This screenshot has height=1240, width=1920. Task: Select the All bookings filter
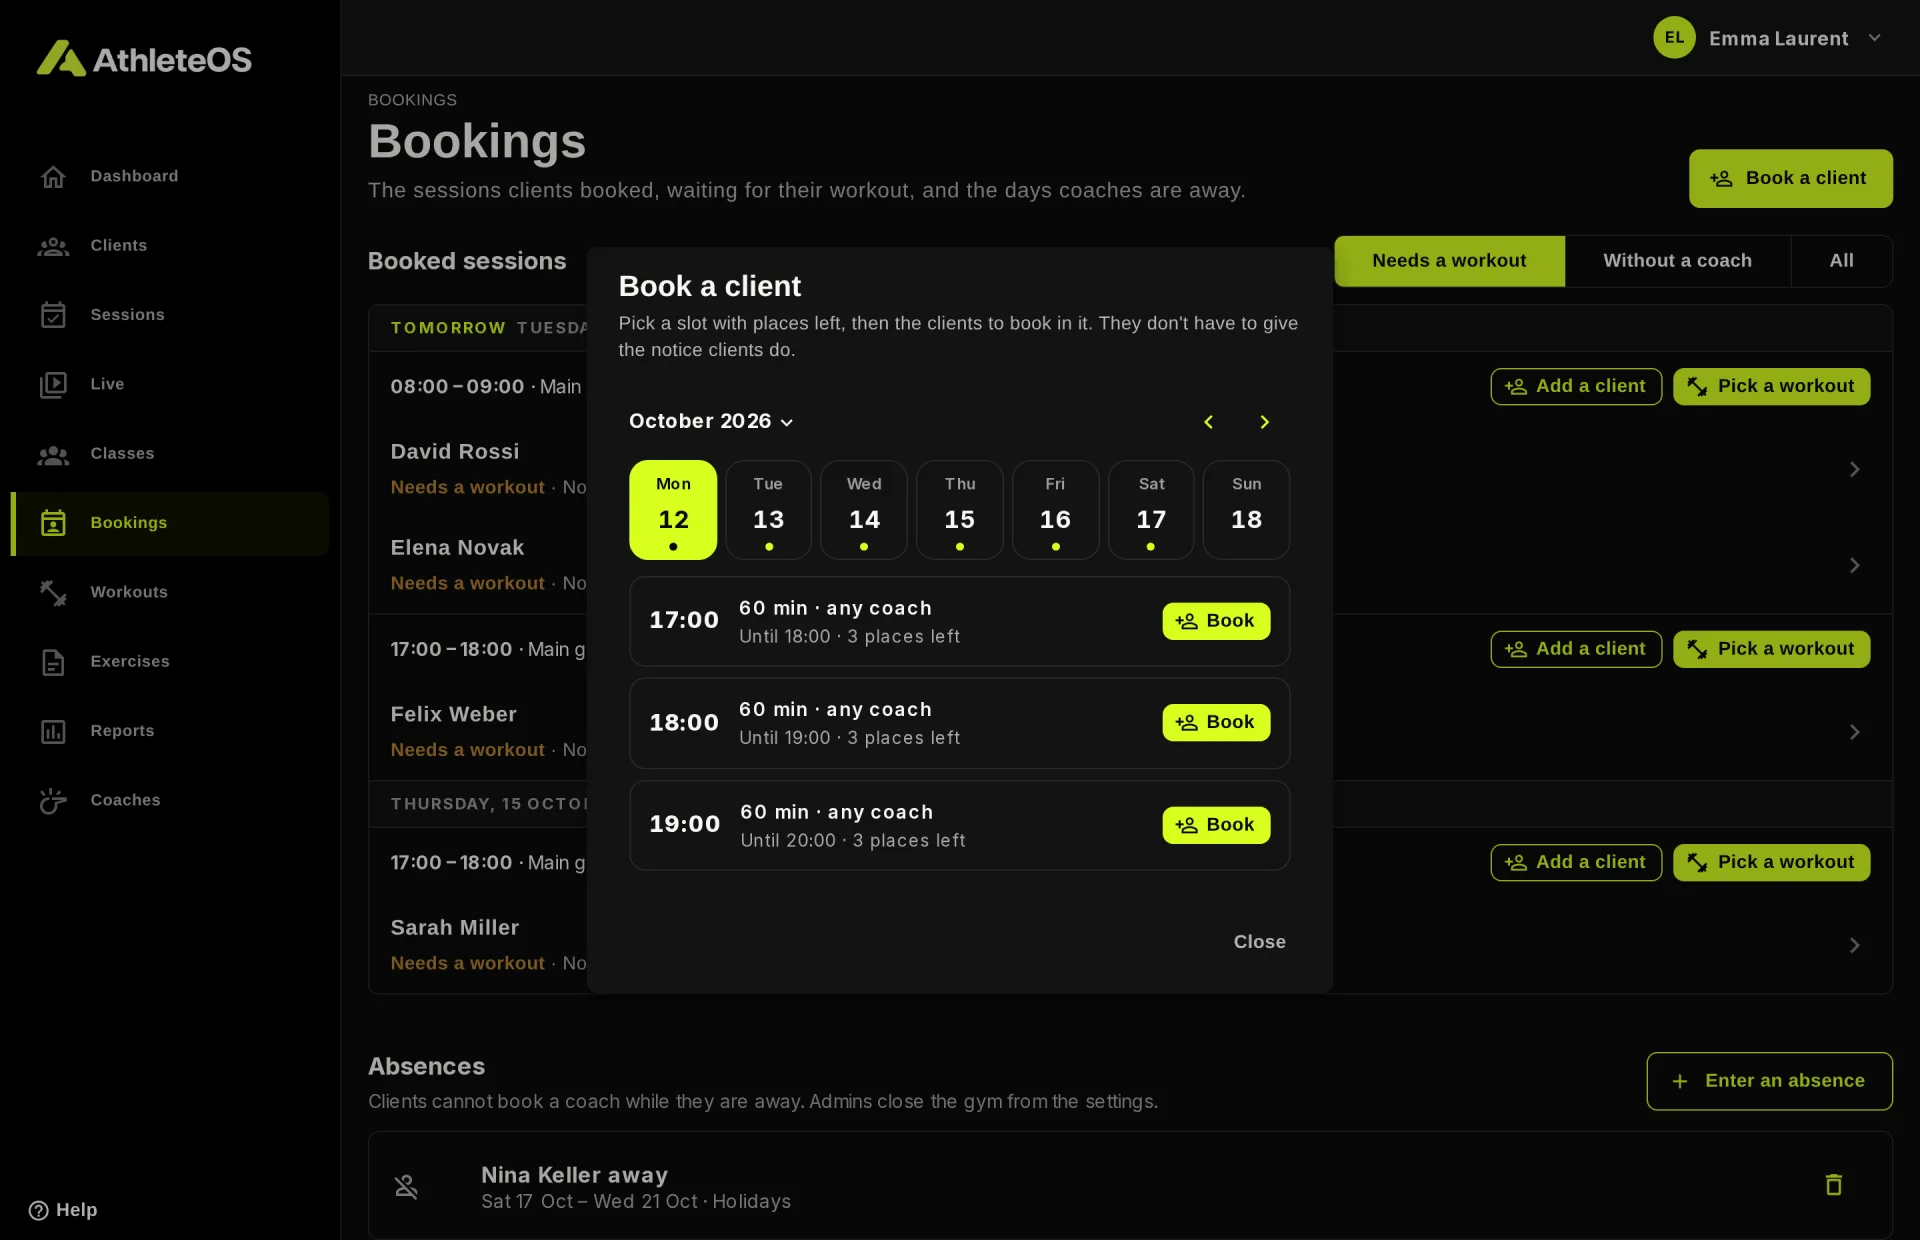(1841, 261)
